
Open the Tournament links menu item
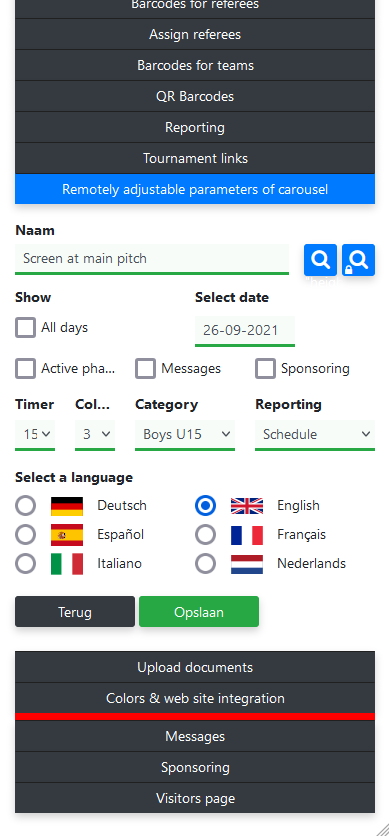click(x=195, y=159)
